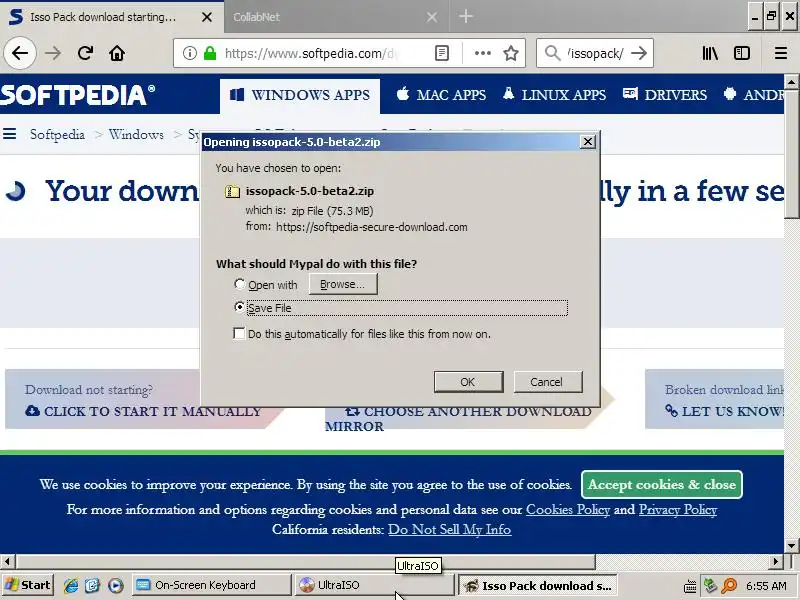Click the issopack-5.0-beta2.zip file icon
This screenshot has width=800, height=600.
232,191
